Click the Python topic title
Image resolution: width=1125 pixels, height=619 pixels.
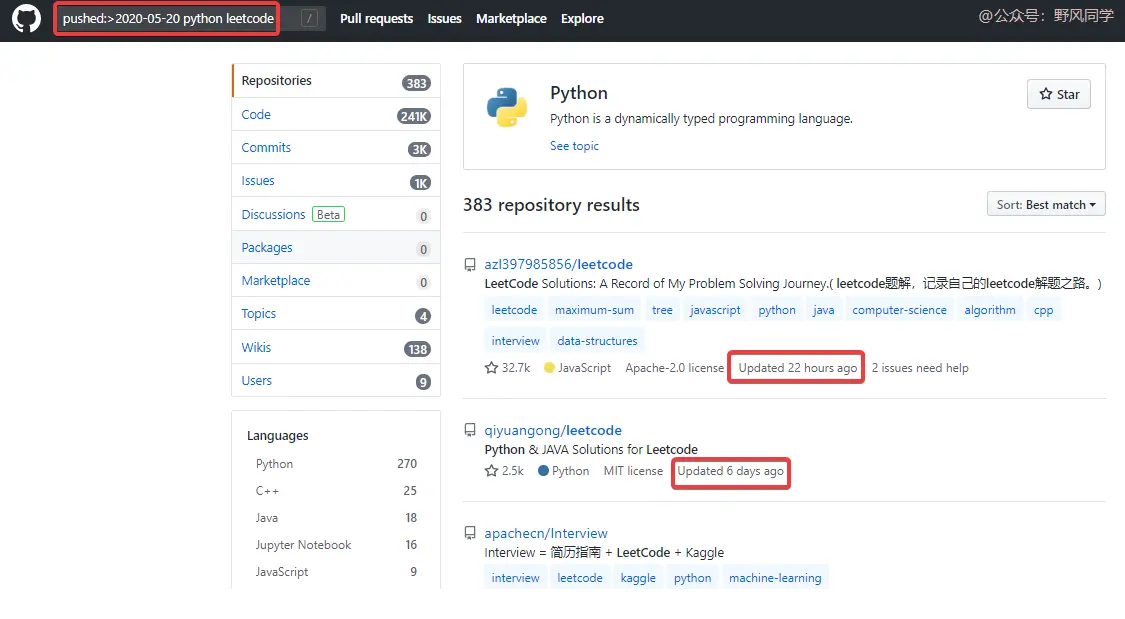click(x=578, y=93)
